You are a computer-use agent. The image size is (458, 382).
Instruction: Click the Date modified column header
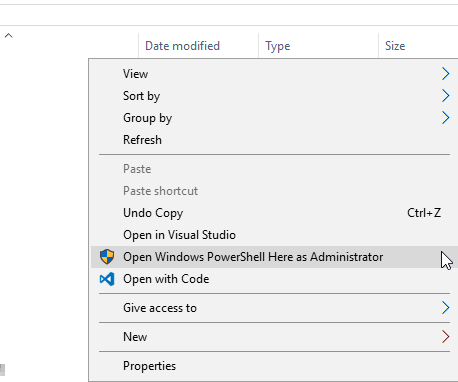click(198, 46)
